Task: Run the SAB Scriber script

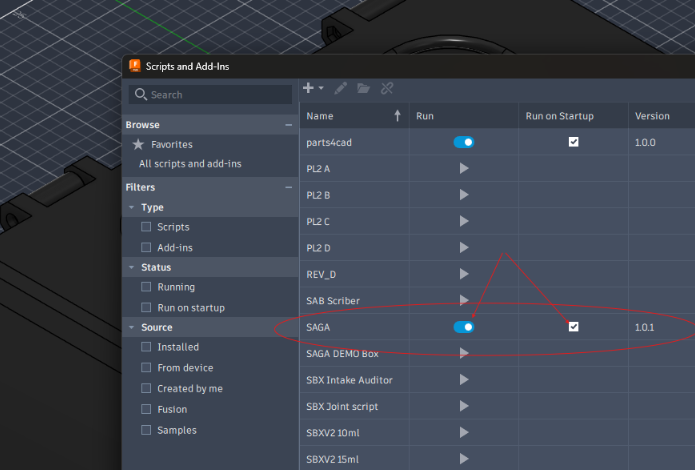Action: point(464,300)
